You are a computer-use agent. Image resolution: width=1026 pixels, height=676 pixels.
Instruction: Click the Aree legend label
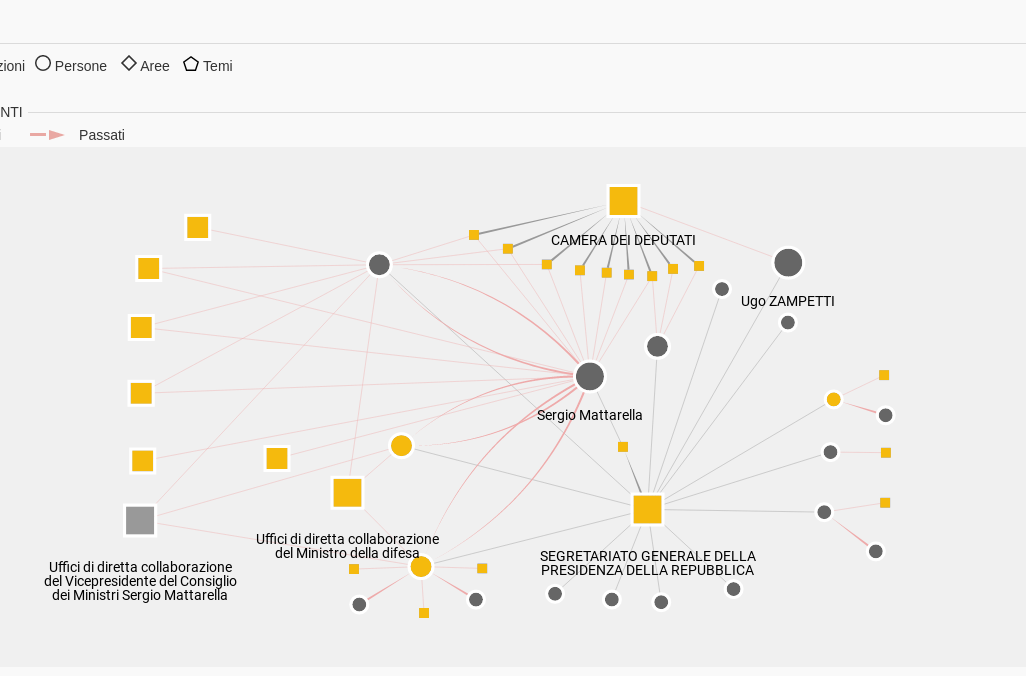(x=154, y=66)
